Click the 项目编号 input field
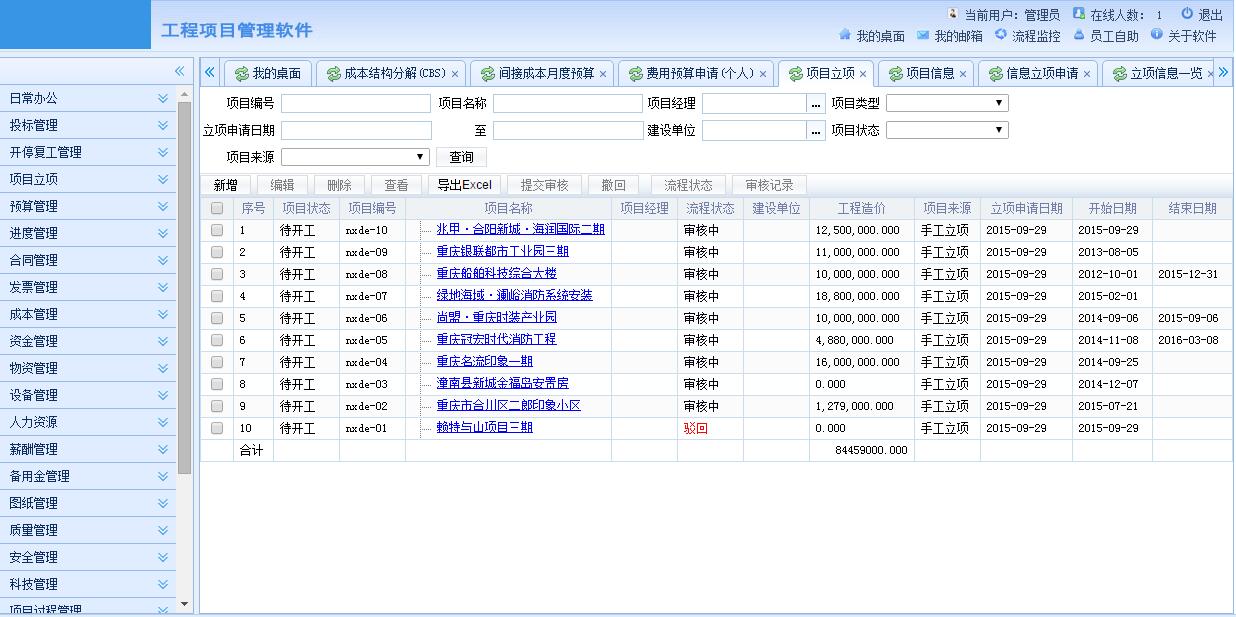The image size is (1236, 617). 355,103
